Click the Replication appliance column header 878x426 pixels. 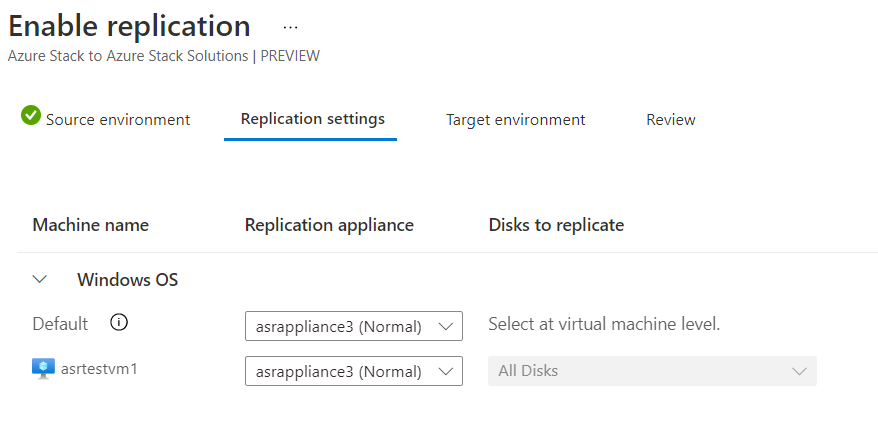[x=329, y=225]
